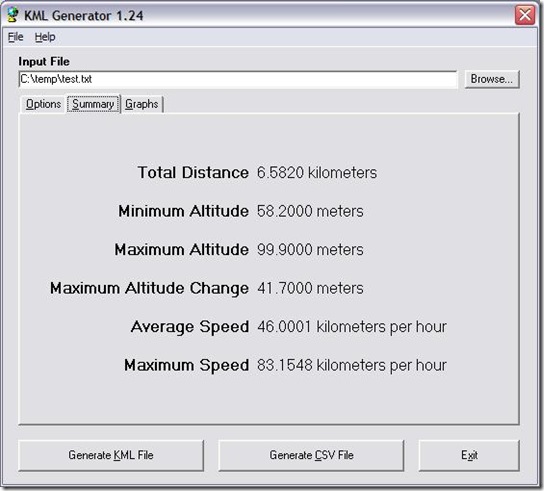Click the Maximum Speed value
The height and width of the screenshot is (491, 544).
click(352, 365)
